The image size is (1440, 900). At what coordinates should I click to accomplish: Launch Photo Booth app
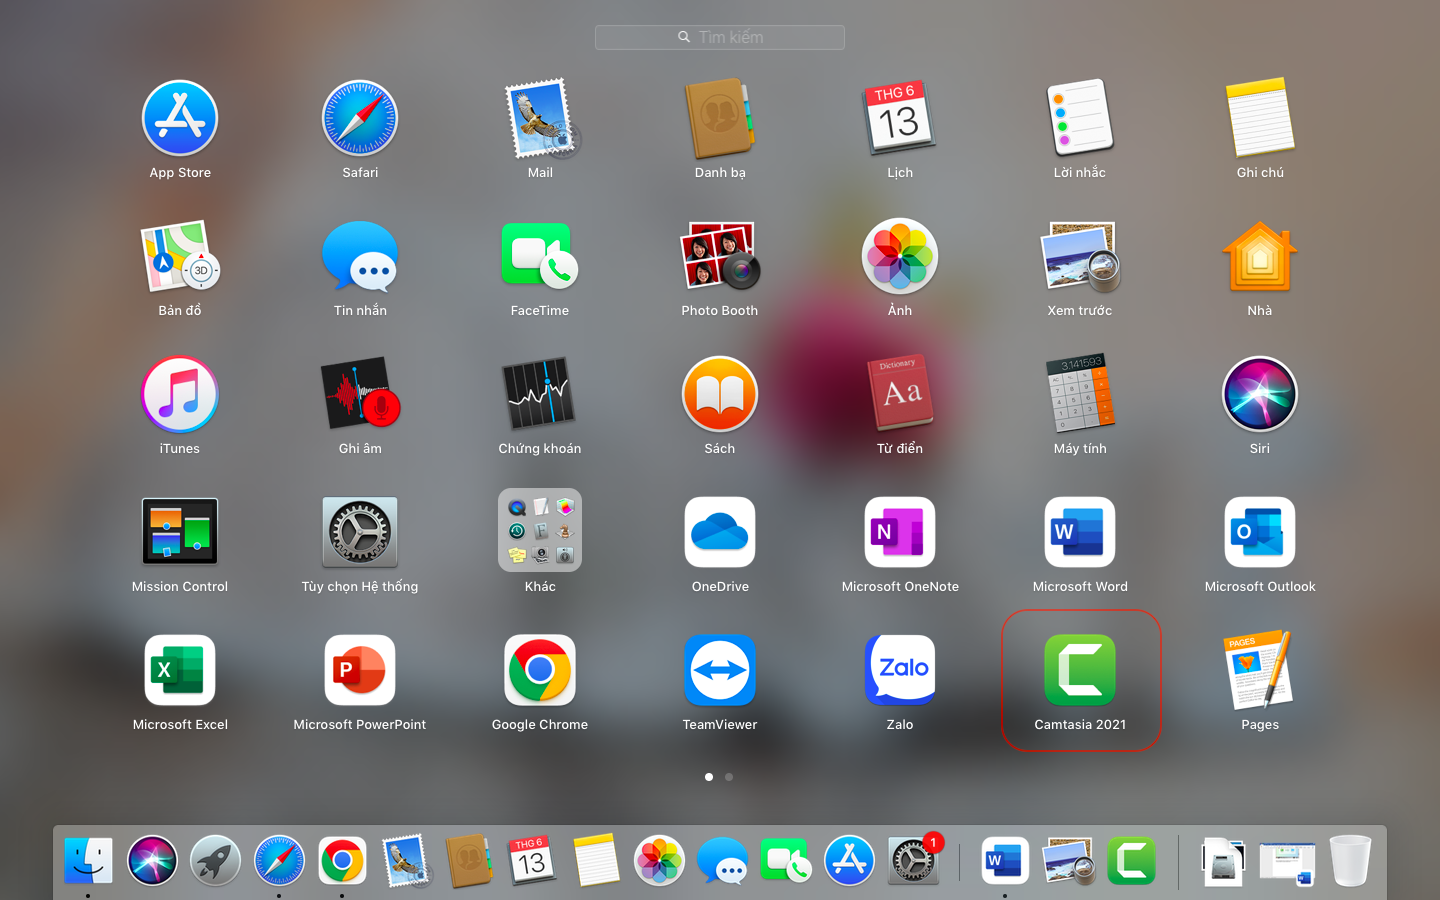coord(720,256)
